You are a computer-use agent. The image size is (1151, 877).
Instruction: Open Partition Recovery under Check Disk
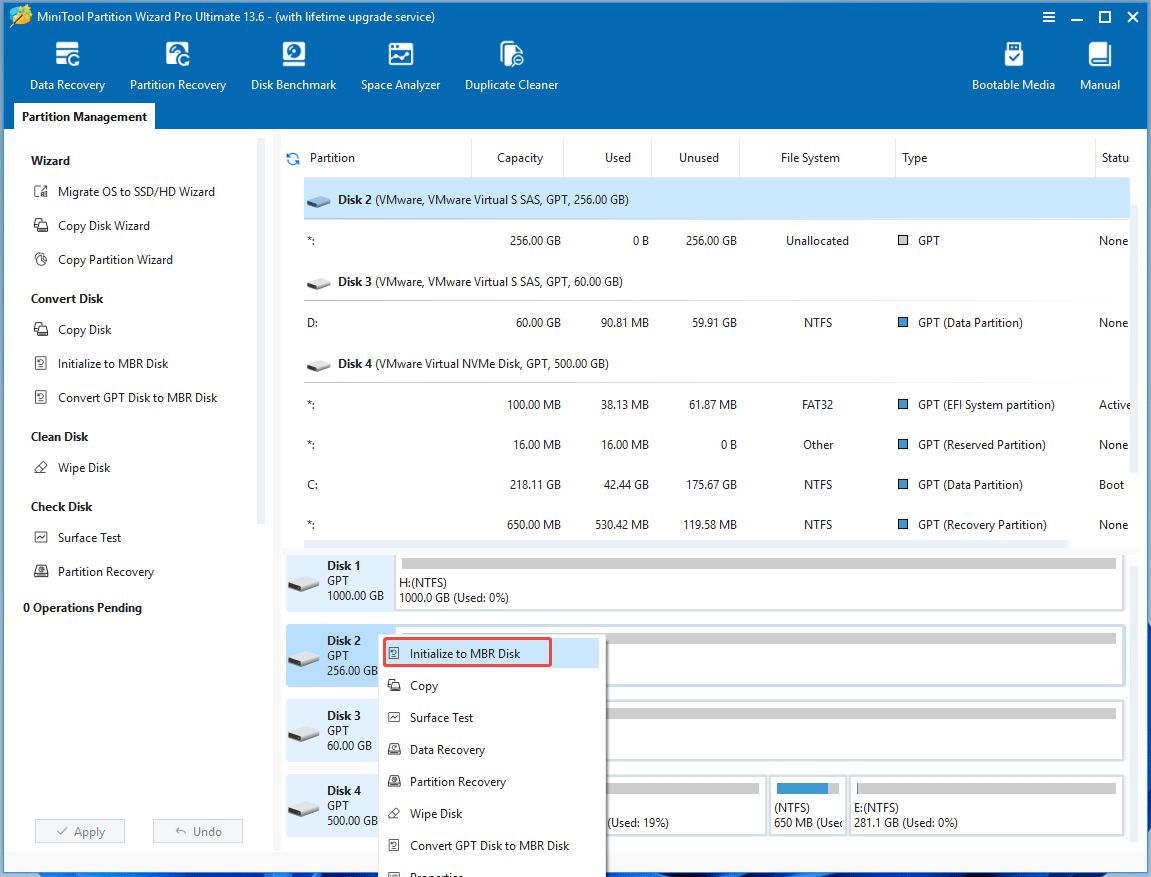point(94,572)
